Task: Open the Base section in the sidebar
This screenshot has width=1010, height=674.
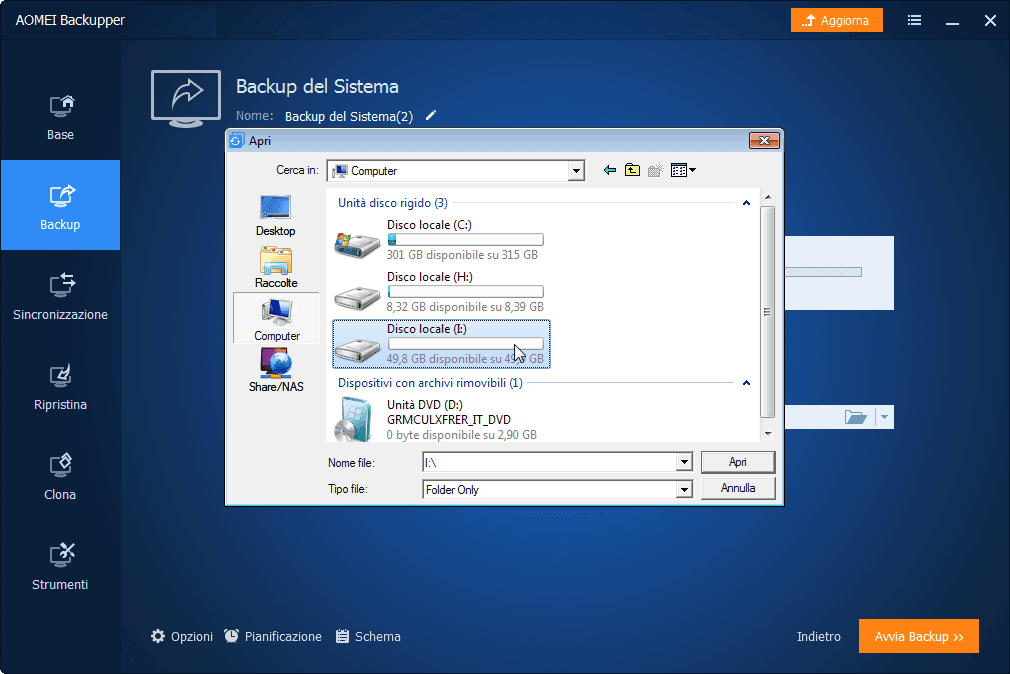Action: click(x=60, y=117)
